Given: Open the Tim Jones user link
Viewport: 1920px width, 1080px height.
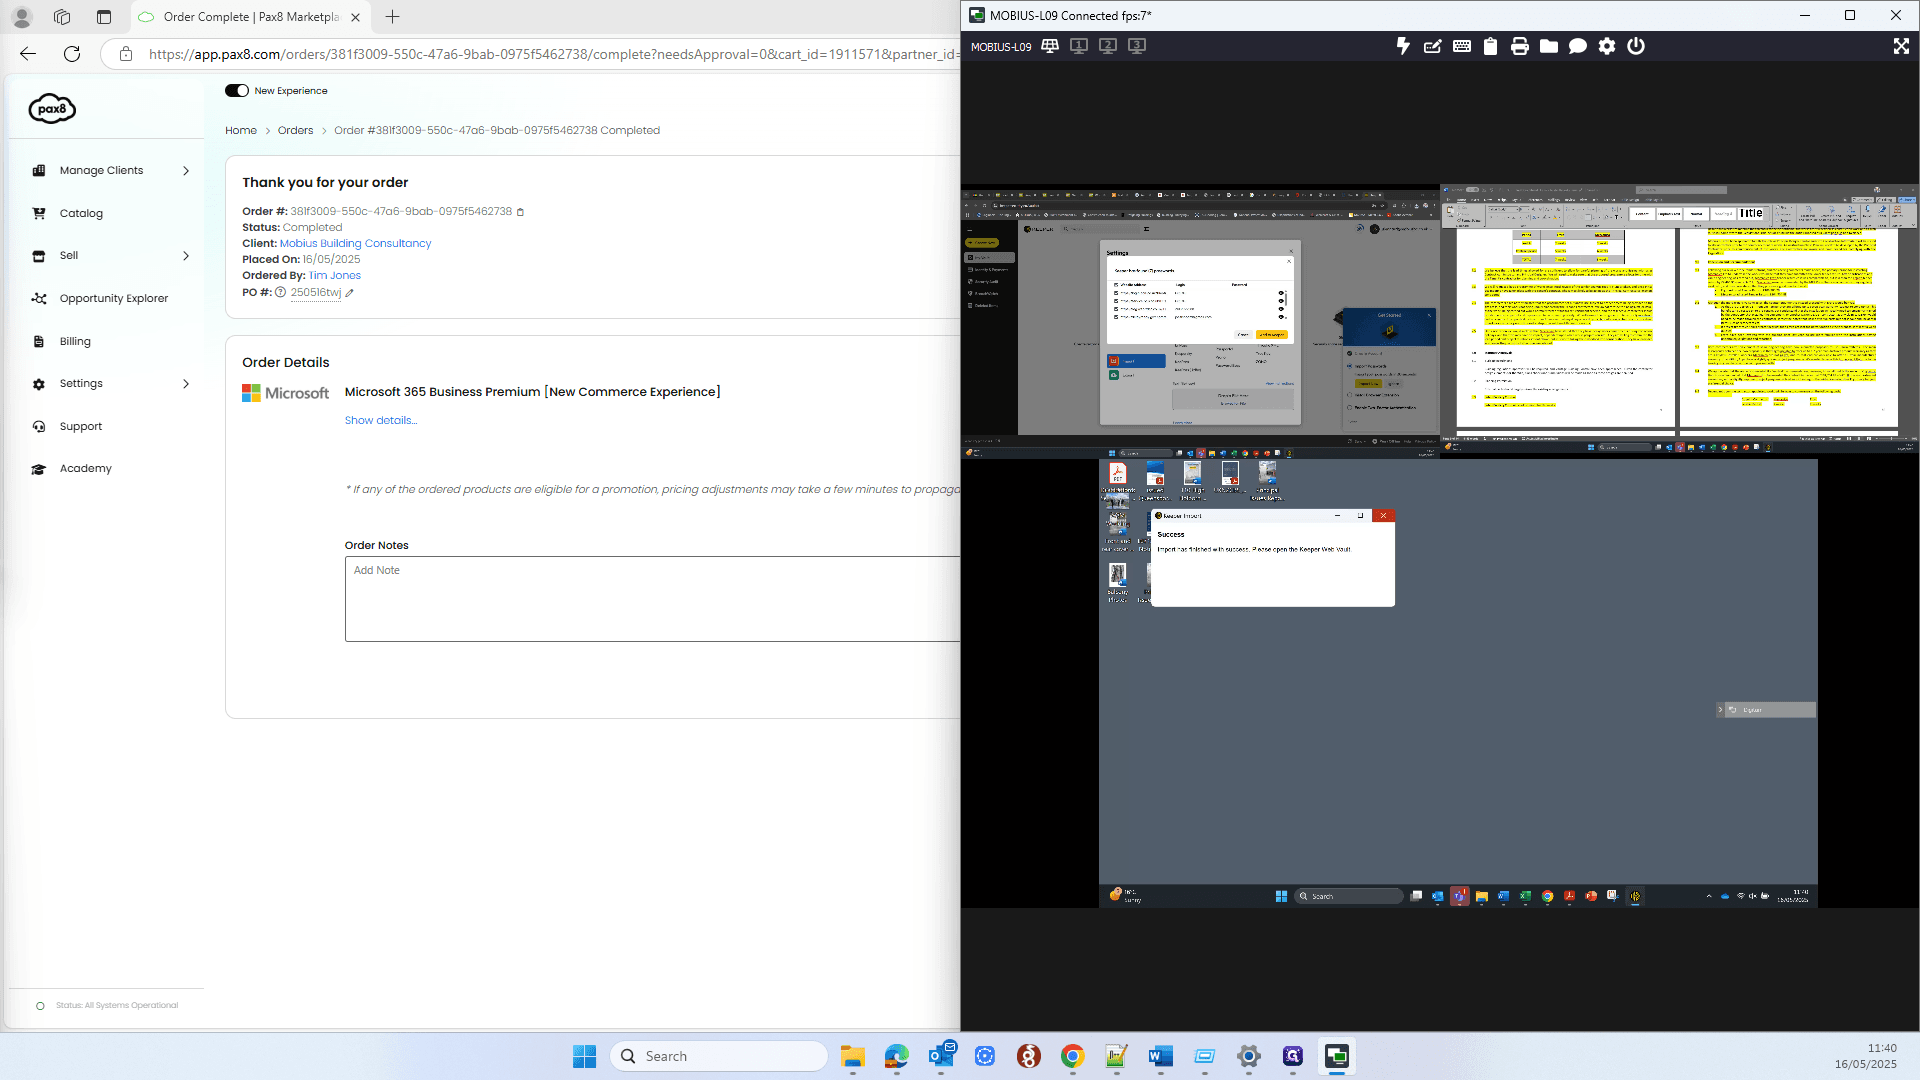Looking at the screenshot, I should tap(335, 275).
